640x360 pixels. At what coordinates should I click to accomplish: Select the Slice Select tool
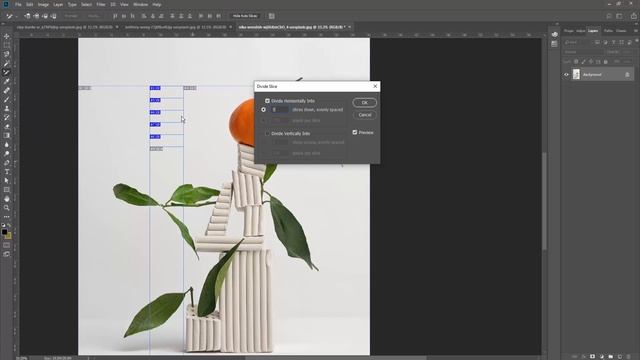pos(7,72)
